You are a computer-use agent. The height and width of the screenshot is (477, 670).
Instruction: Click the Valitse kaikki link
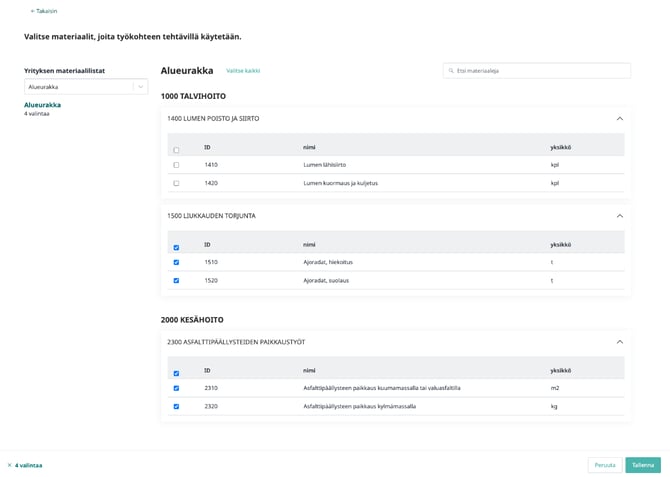[243, 71]
